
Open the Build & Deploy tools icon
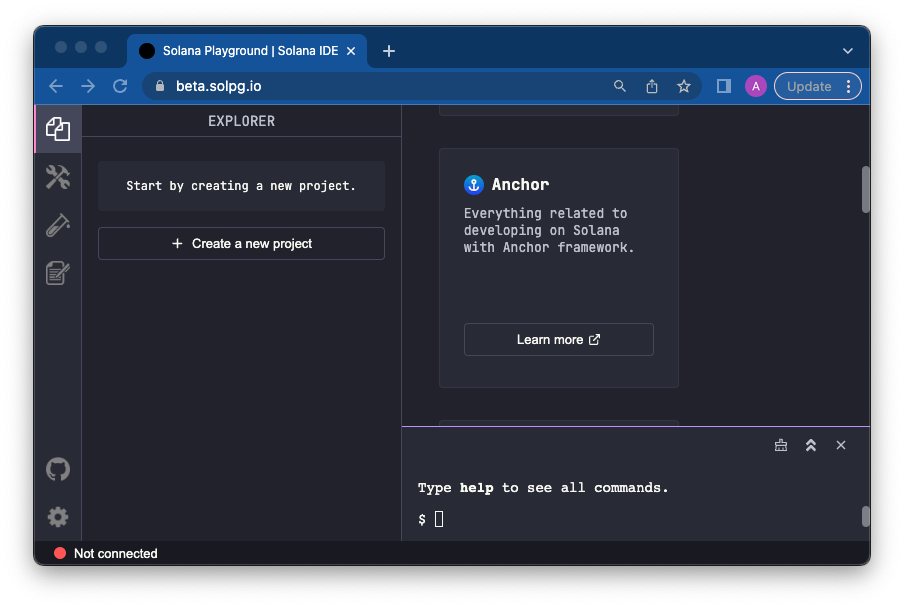[58, 177]
